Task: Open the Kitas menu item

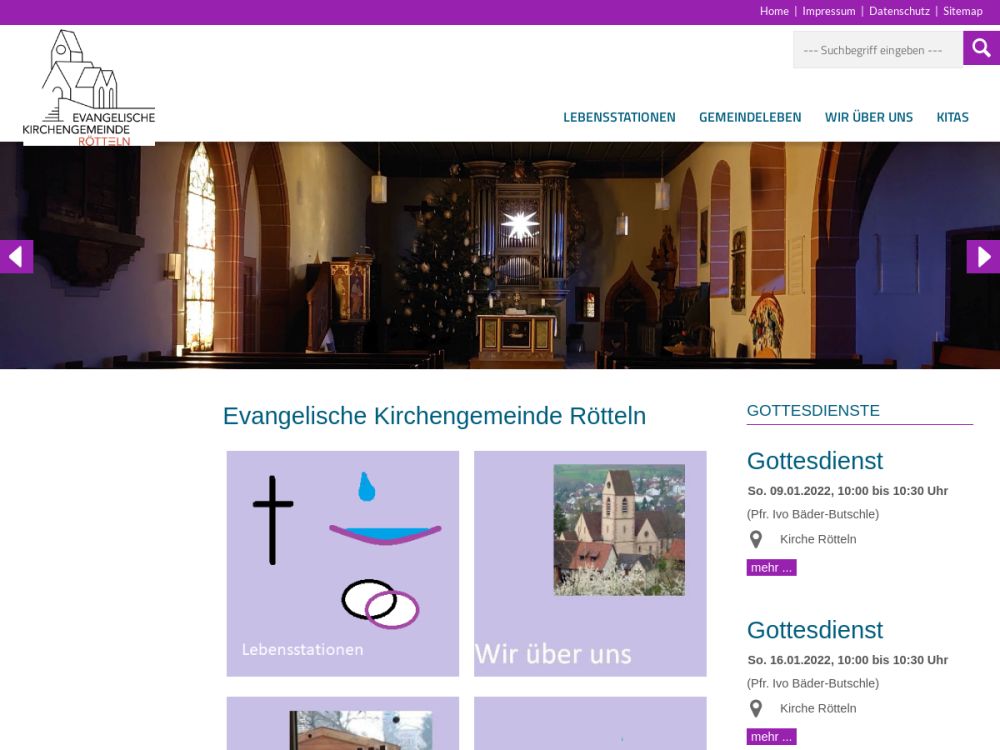Action: pyautogui.click(x=952, y=117)
